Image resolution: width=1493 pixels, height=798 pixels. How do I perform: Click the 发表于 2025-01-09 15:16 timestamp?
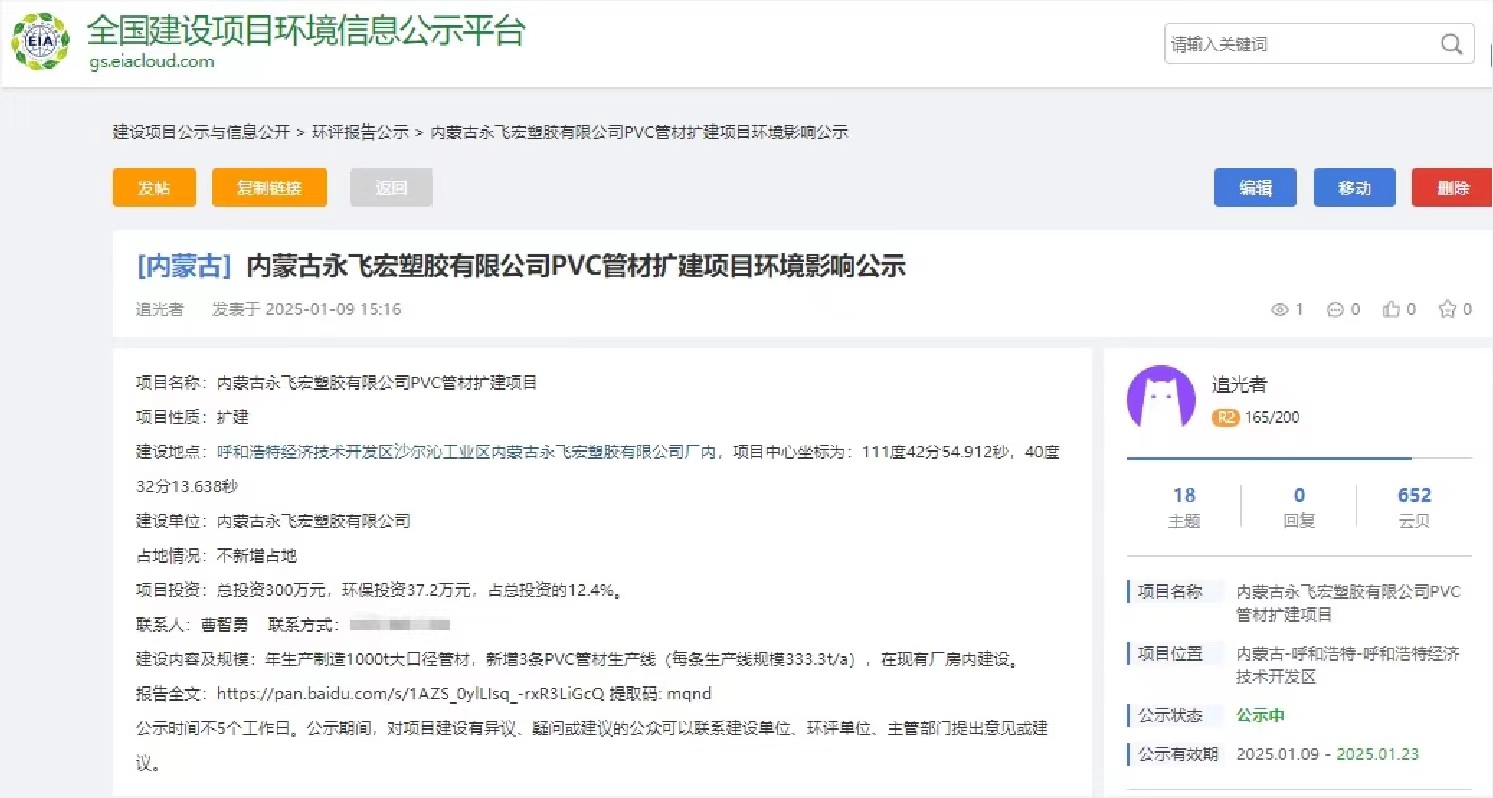click(307, 310)
